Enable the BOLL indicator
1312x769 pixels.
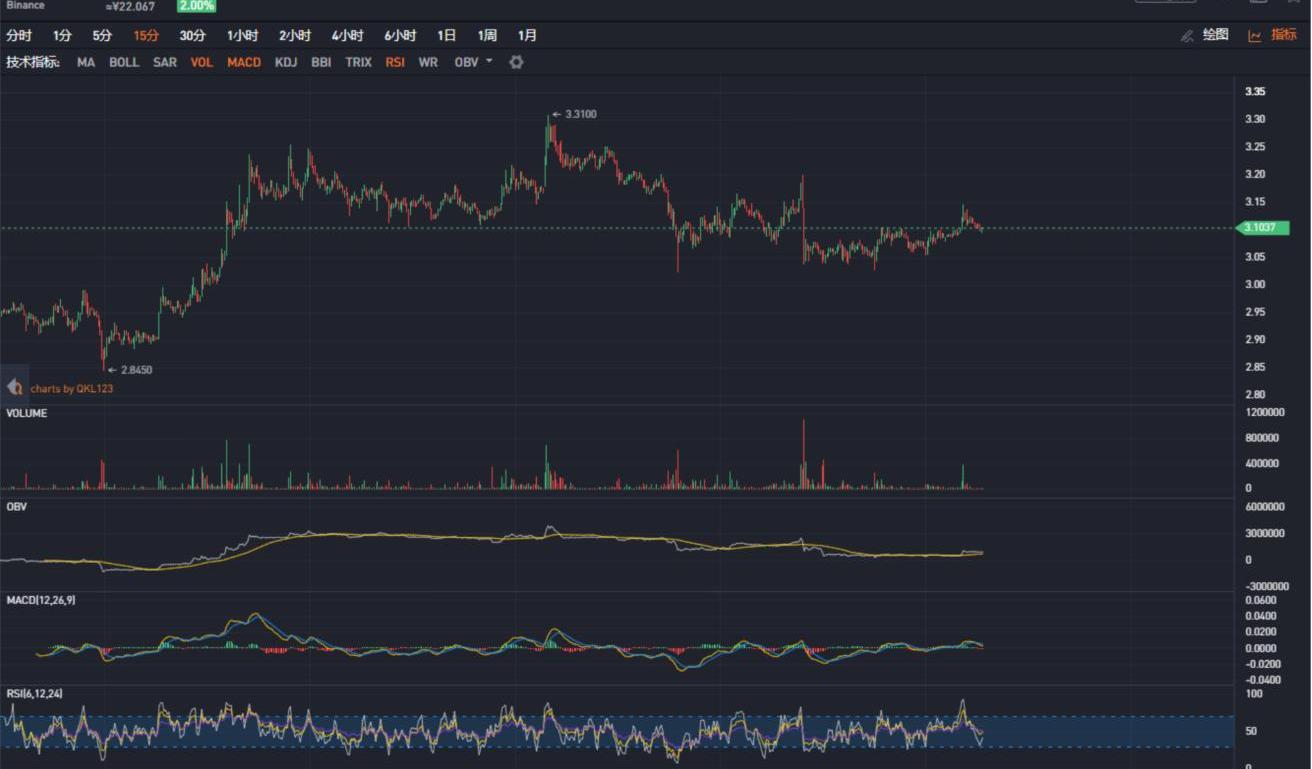tap(124, 62)
